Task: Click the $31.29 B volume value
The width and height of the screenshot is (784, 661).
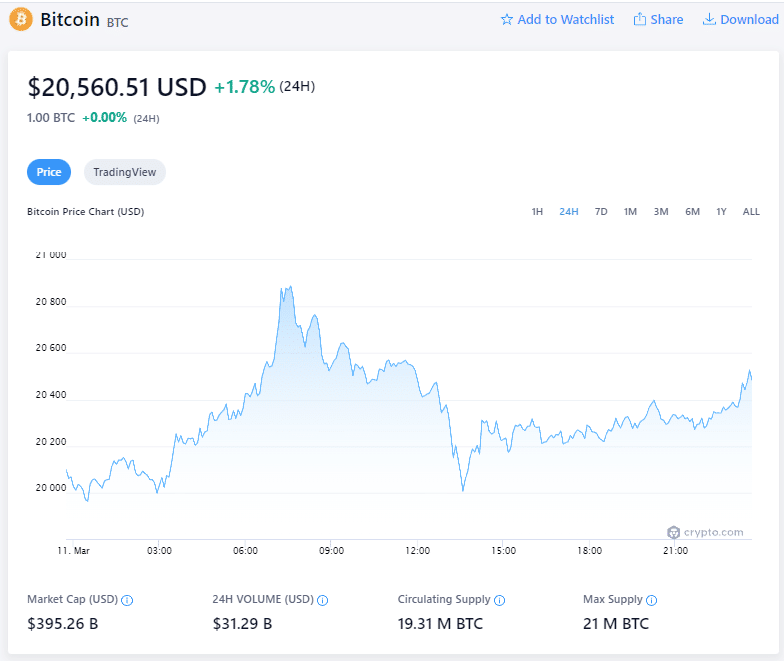Action: (242, 624)
